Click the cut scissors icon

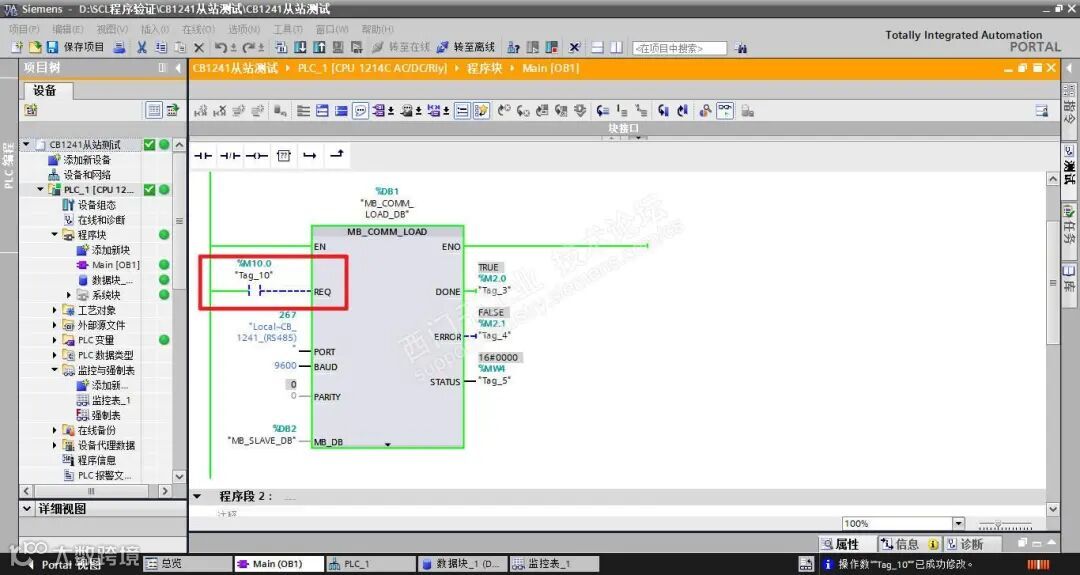tap(142, 47)
